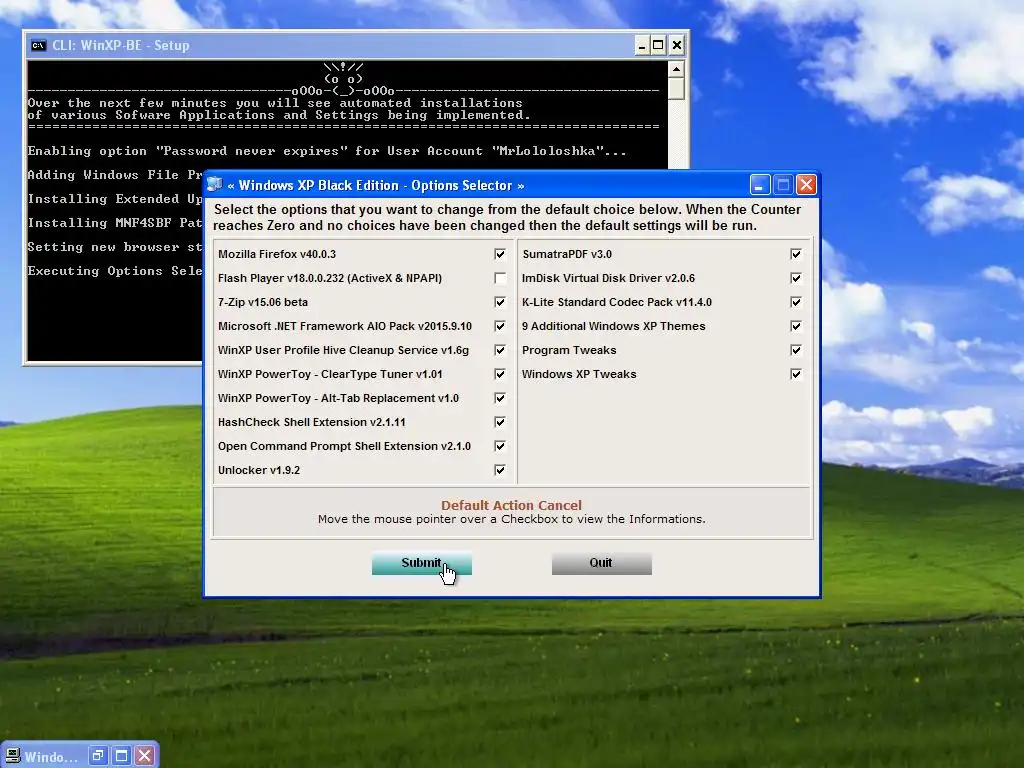The image size is (1024, 768).
Task: Click the Options Selector window title bar text
Action: 376,185
